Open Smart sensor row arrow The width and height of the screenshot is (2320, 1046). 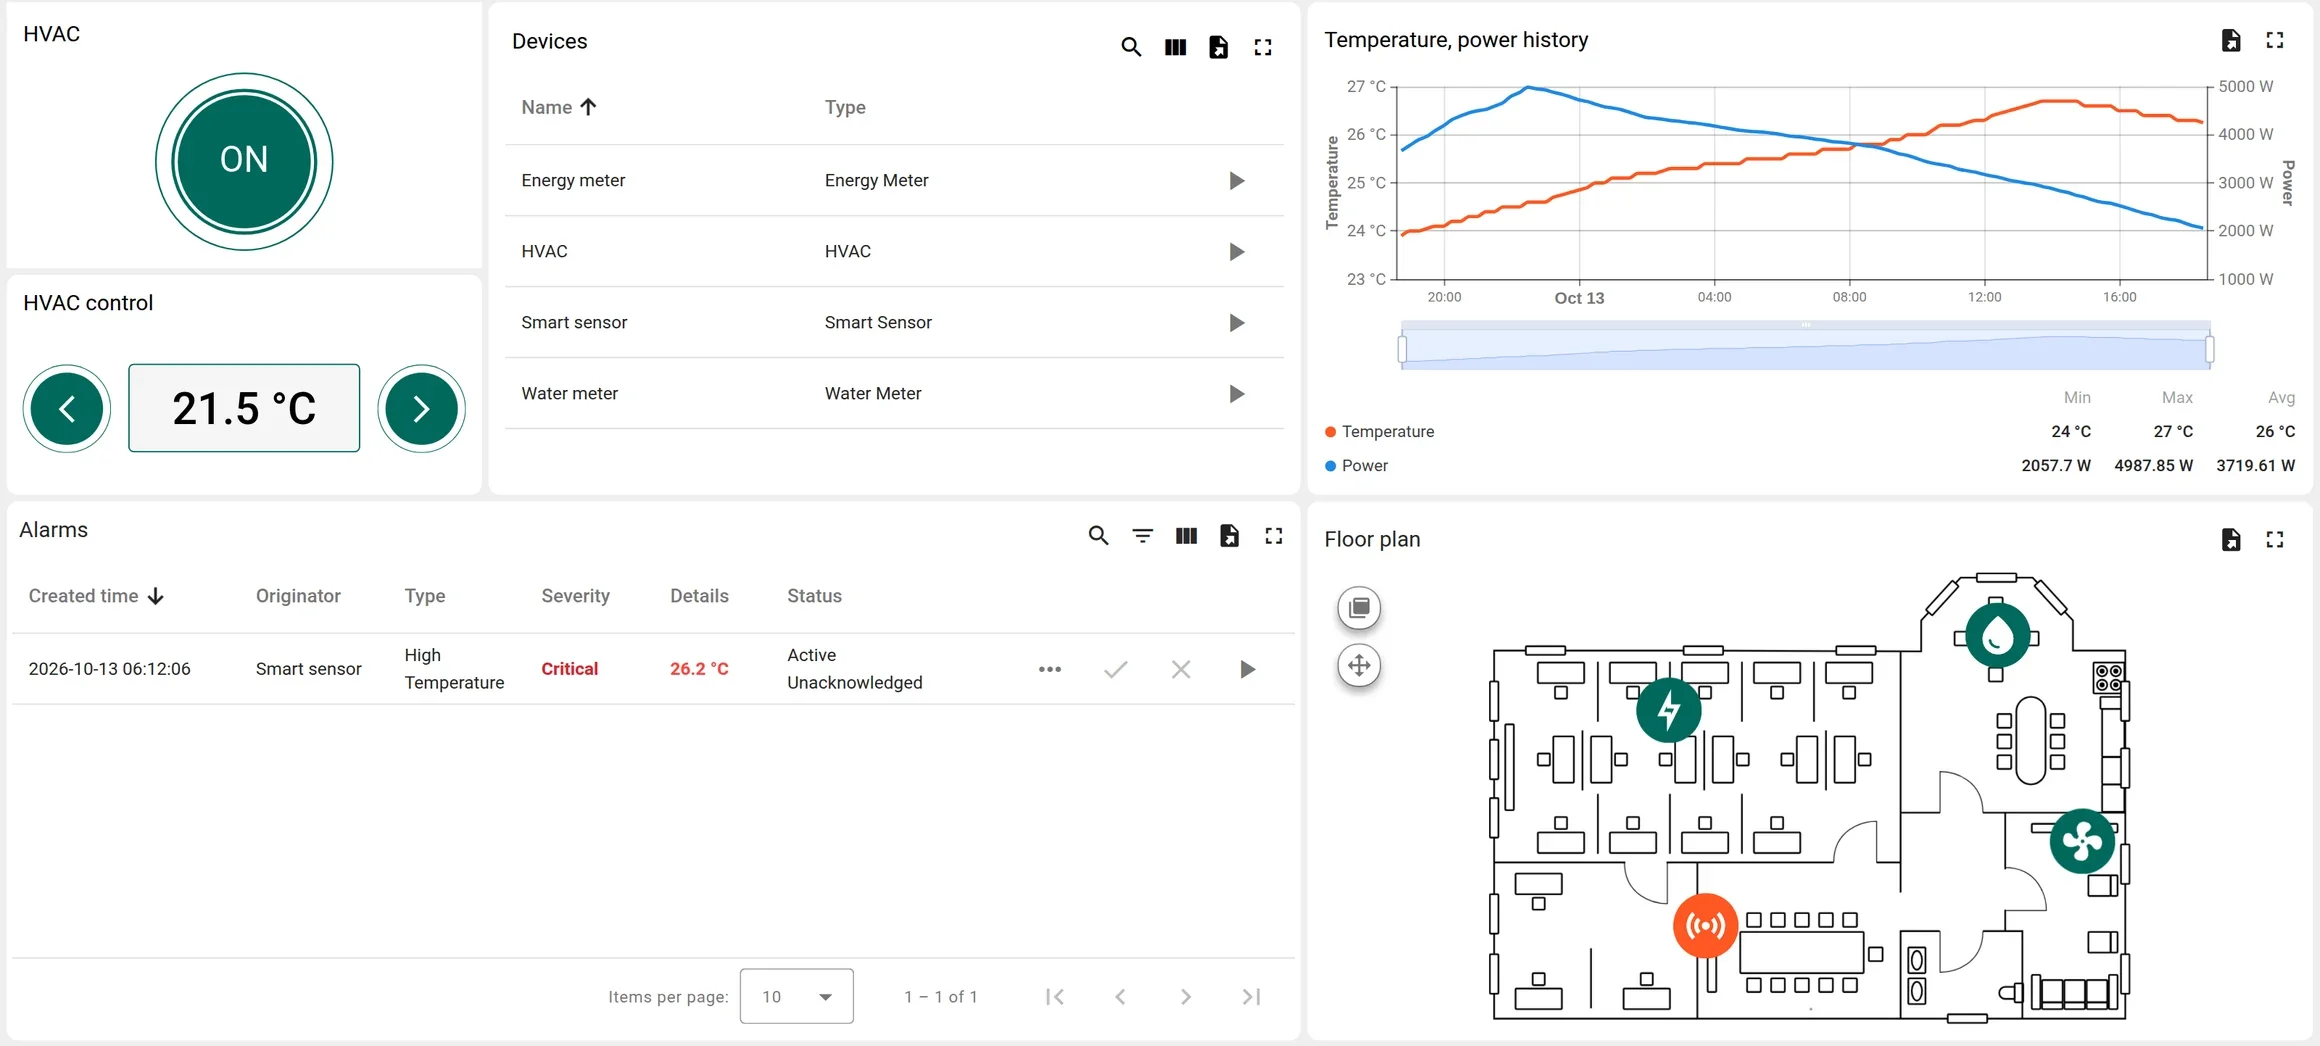click(x=1237, y=323)
